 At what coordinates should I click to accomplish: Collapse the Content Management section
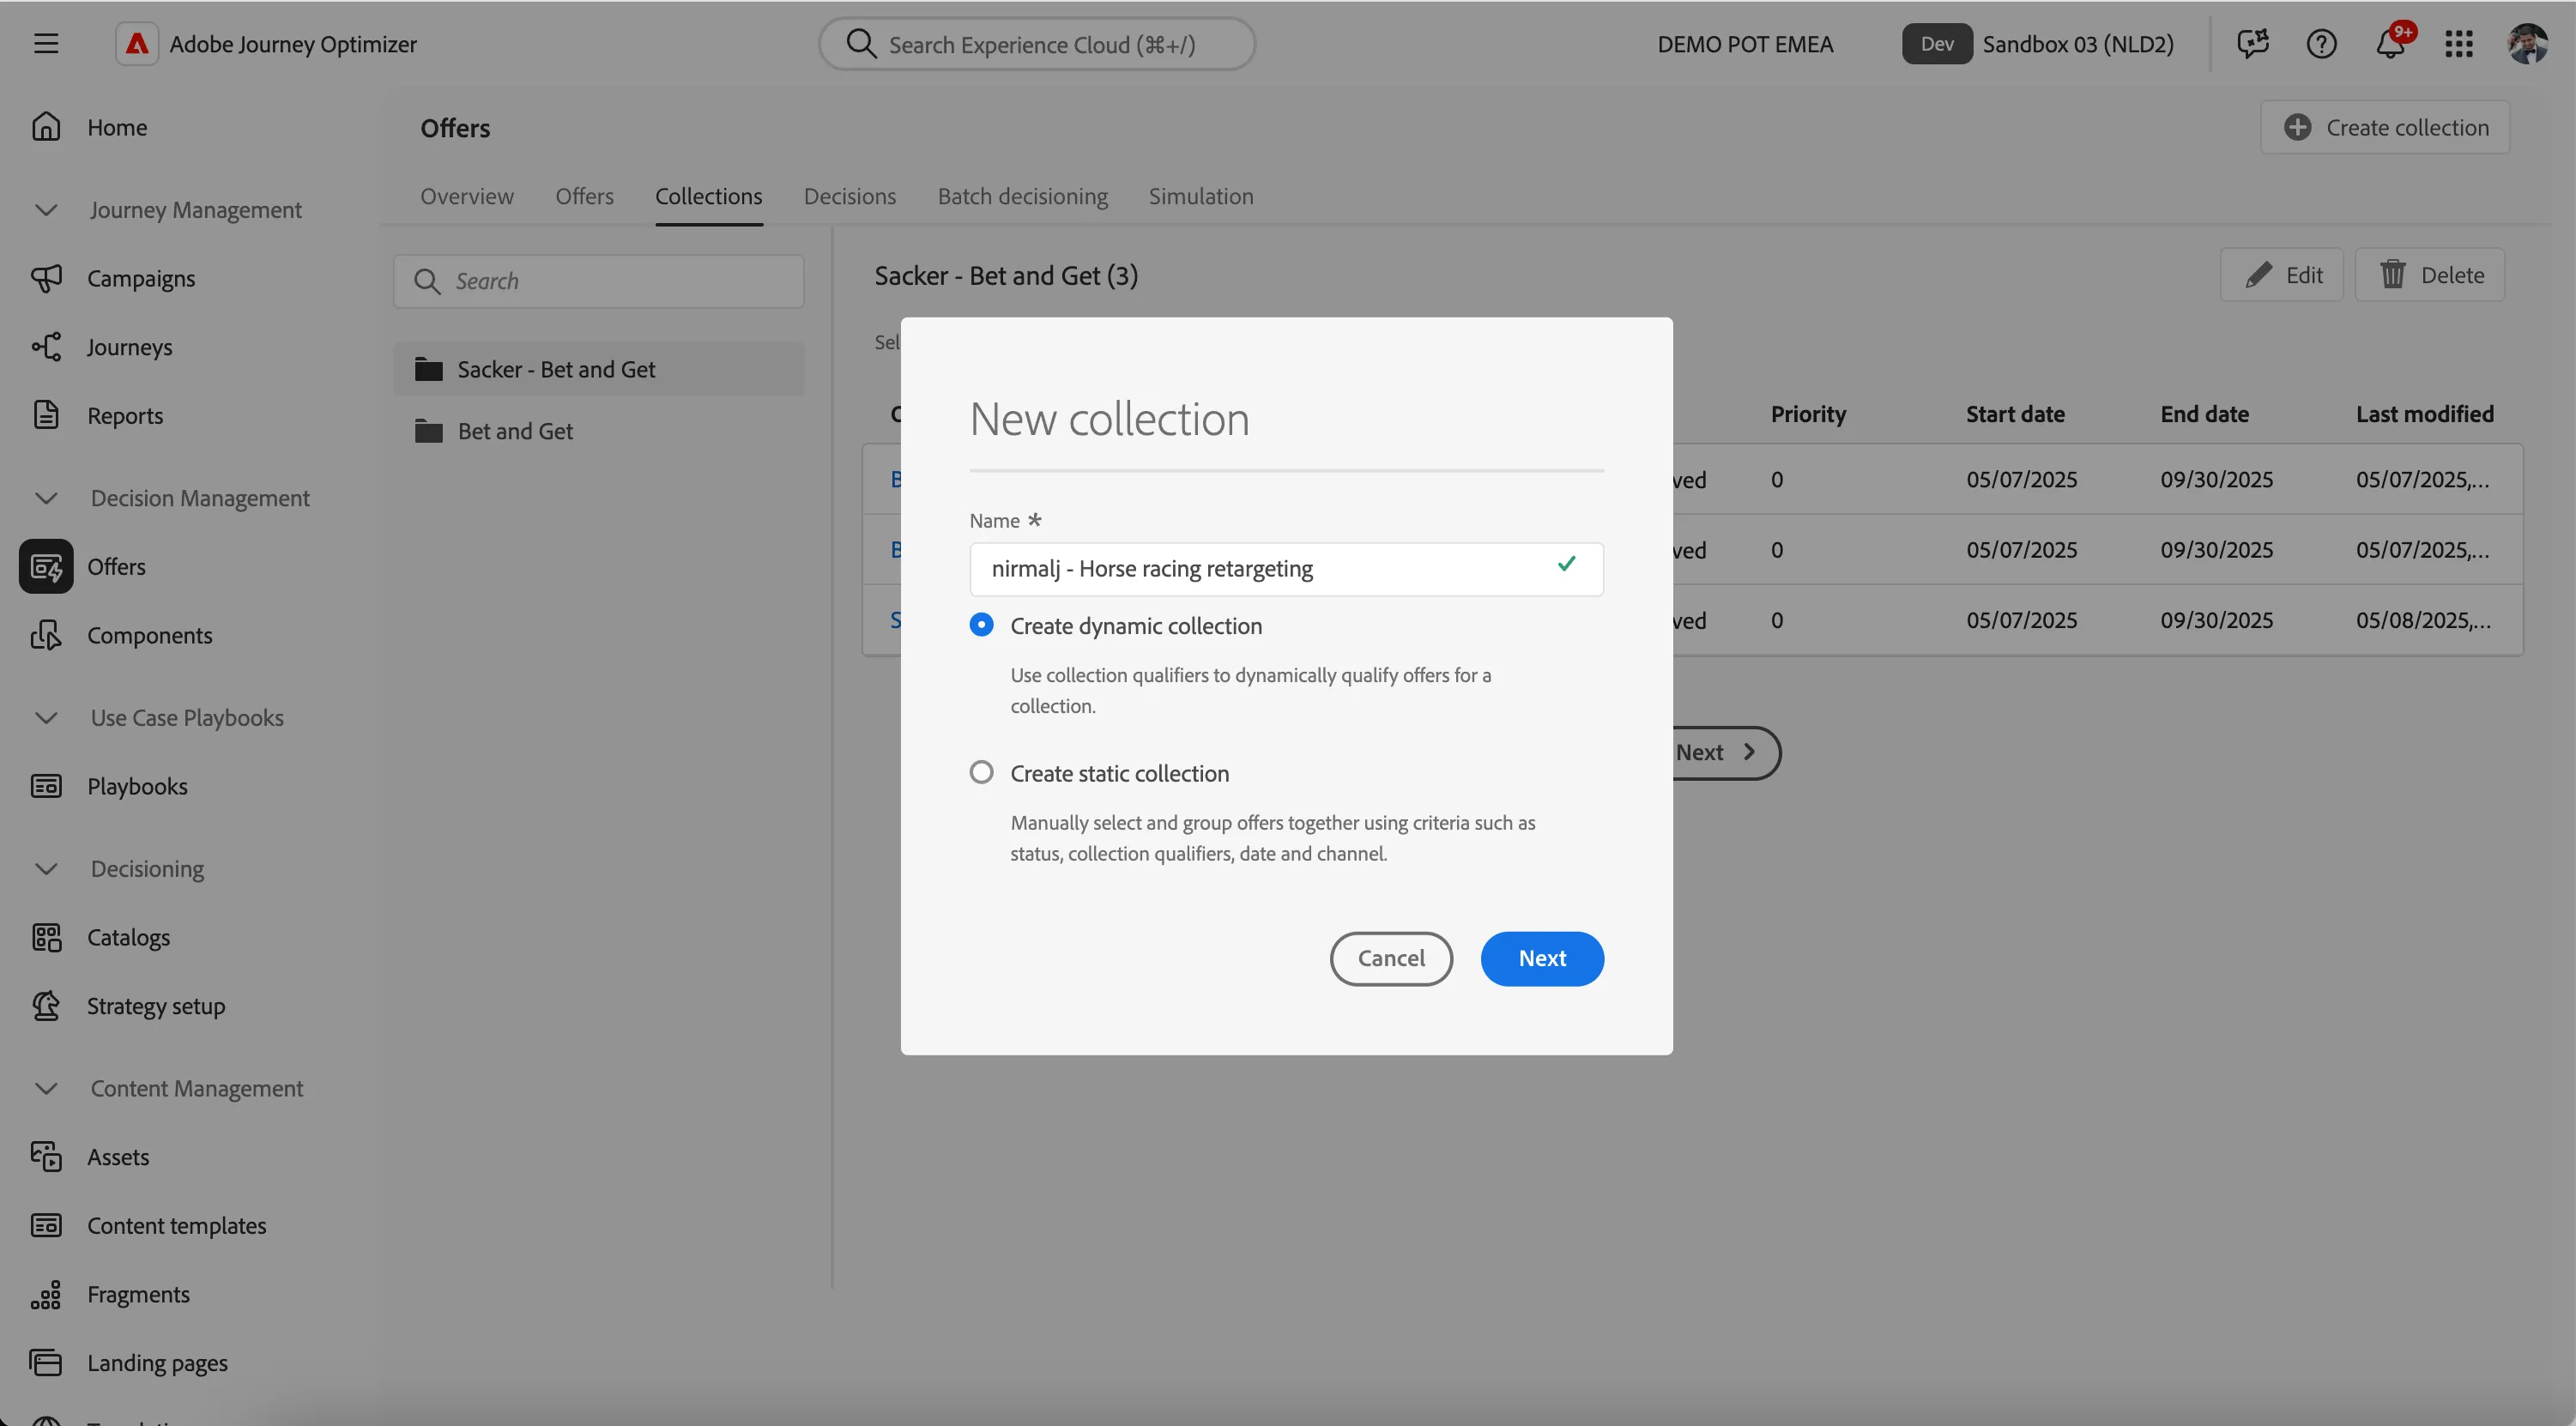coord(46,1088)
